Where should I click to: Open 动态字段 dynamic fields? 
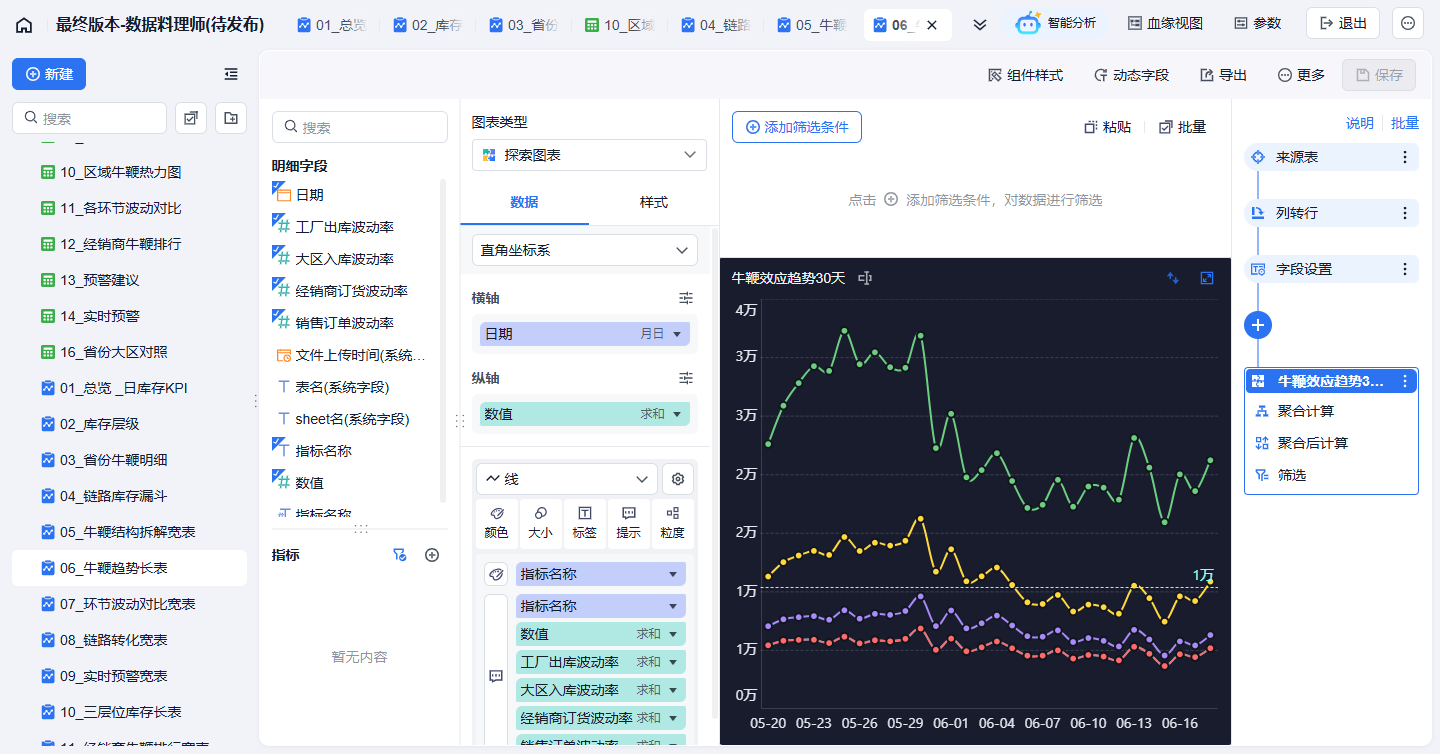click(x=1131, y=75)
